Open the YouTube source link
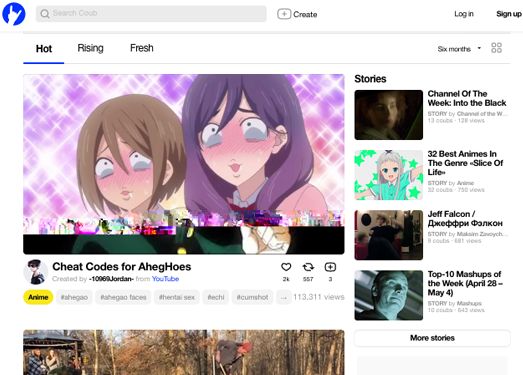The image size is (523, 375). point(165,279)
